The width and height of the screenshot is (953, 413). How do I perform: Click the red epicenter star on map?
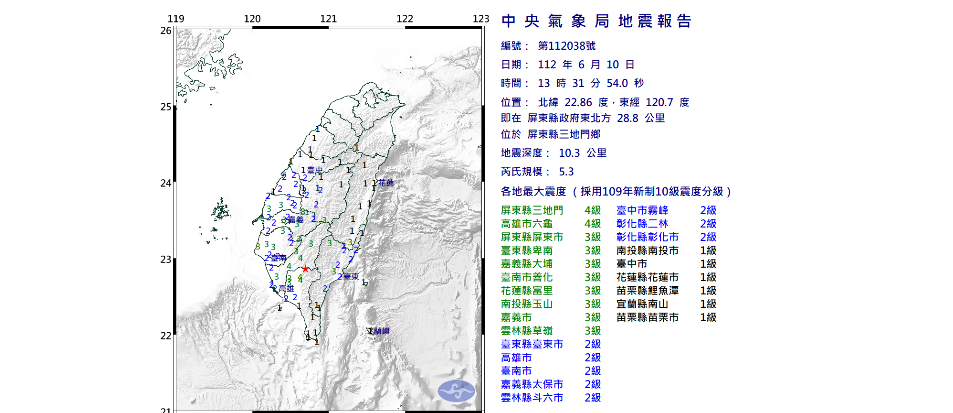[x=306, y=269]
